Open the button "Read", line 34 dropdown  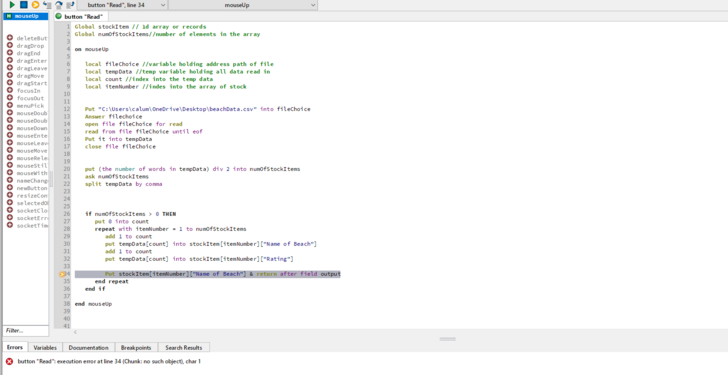(121, 5)
